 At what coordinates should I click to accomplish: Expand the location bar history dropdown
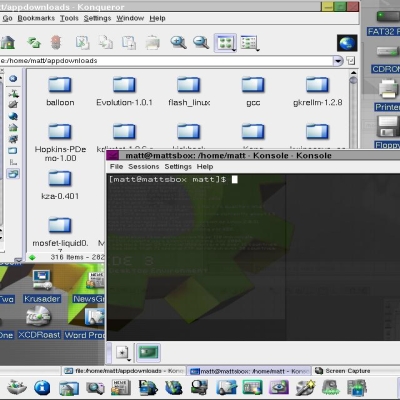(x=338, y=61)
